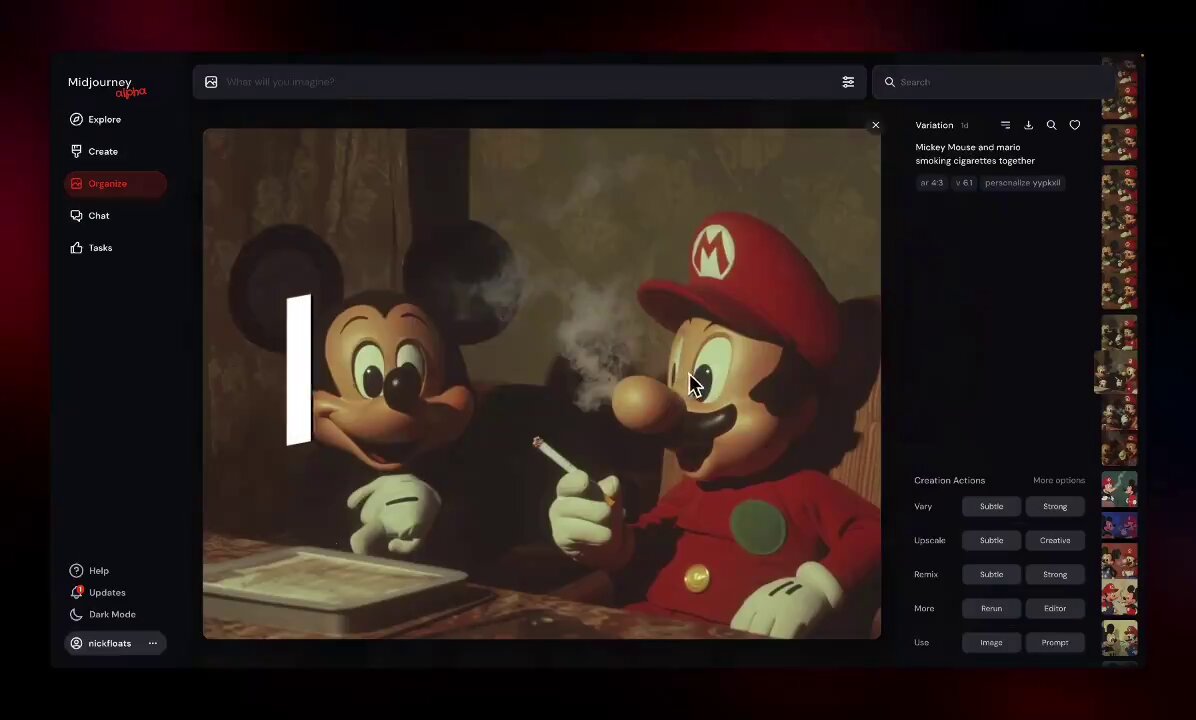Screen dimensions: 1196x720
Task: Select the Organize sidebar item
Action: tap(115, 184)
